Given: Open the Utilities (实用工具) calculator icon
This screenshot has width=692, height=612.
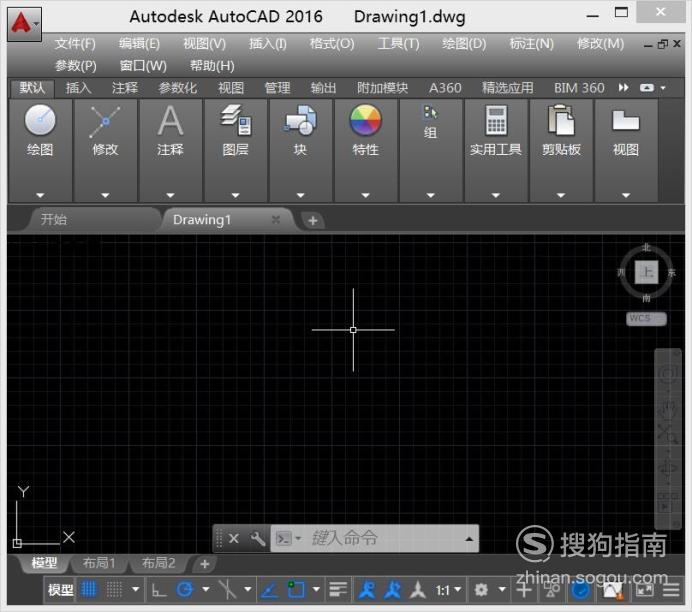Looking at the screenshot, I should (496, 120).
